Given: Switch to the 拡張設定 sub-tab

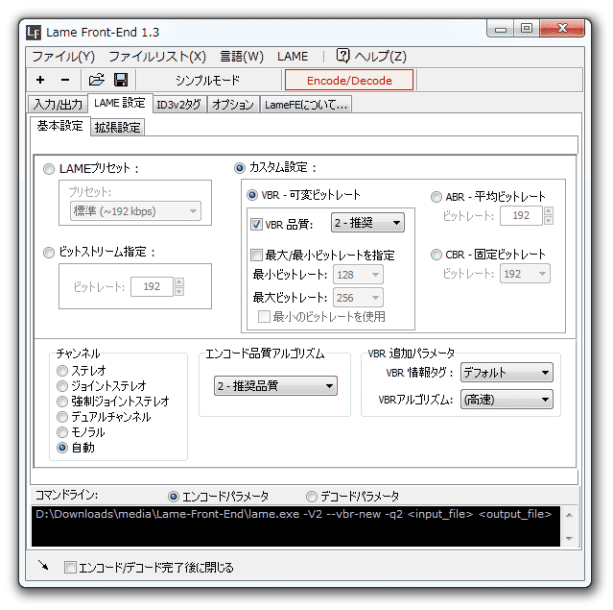Looking at the screenshot, I should pyautogui.click(x=117, y=127).
